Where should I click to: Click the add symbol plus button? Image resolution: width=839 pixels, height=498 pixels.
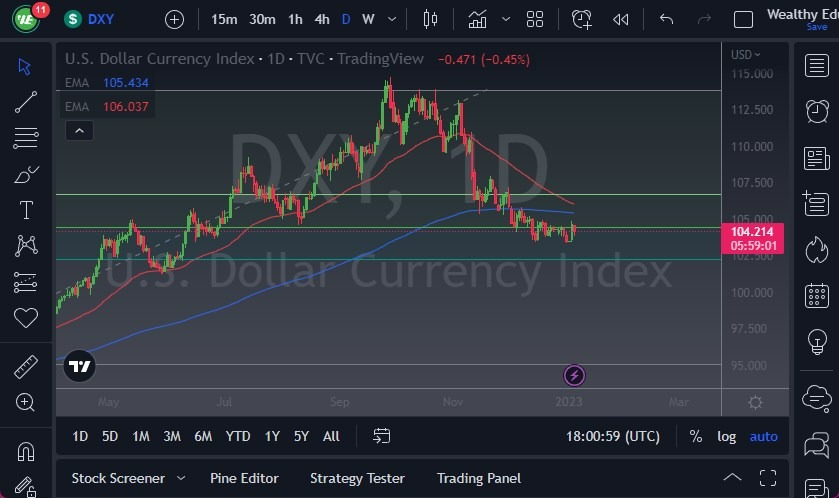(x=174, y=20)
